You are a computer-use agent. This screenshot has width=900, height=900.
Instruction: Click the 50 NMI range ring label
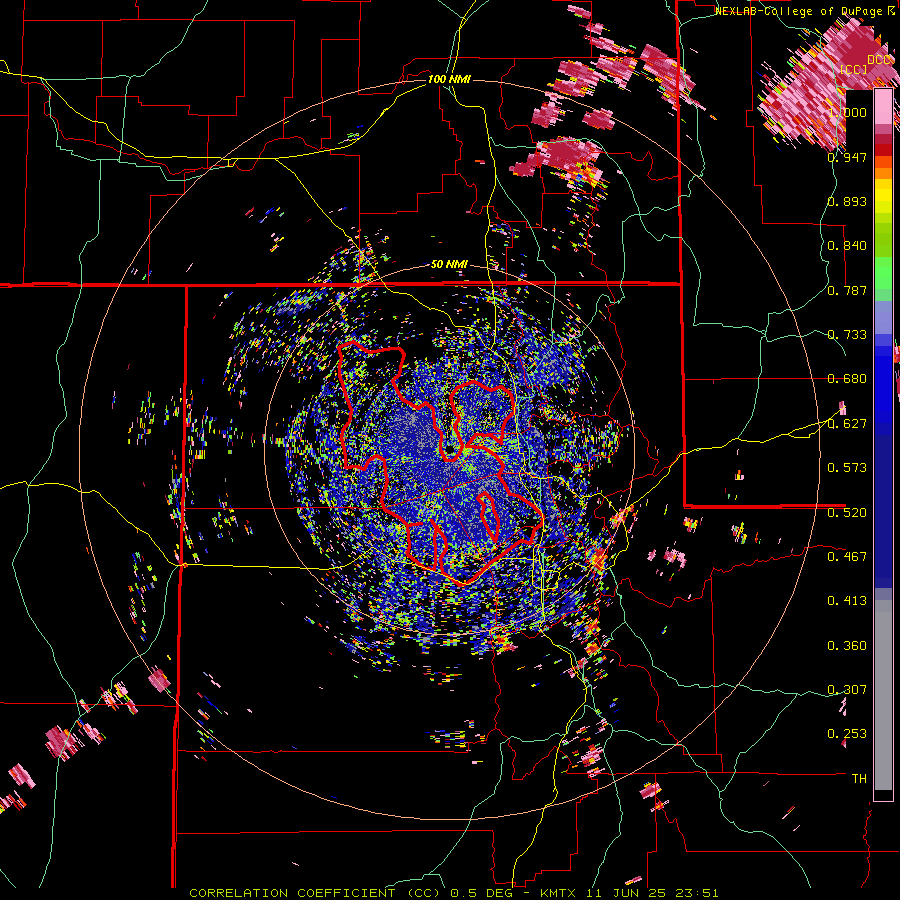coord(449,265)
